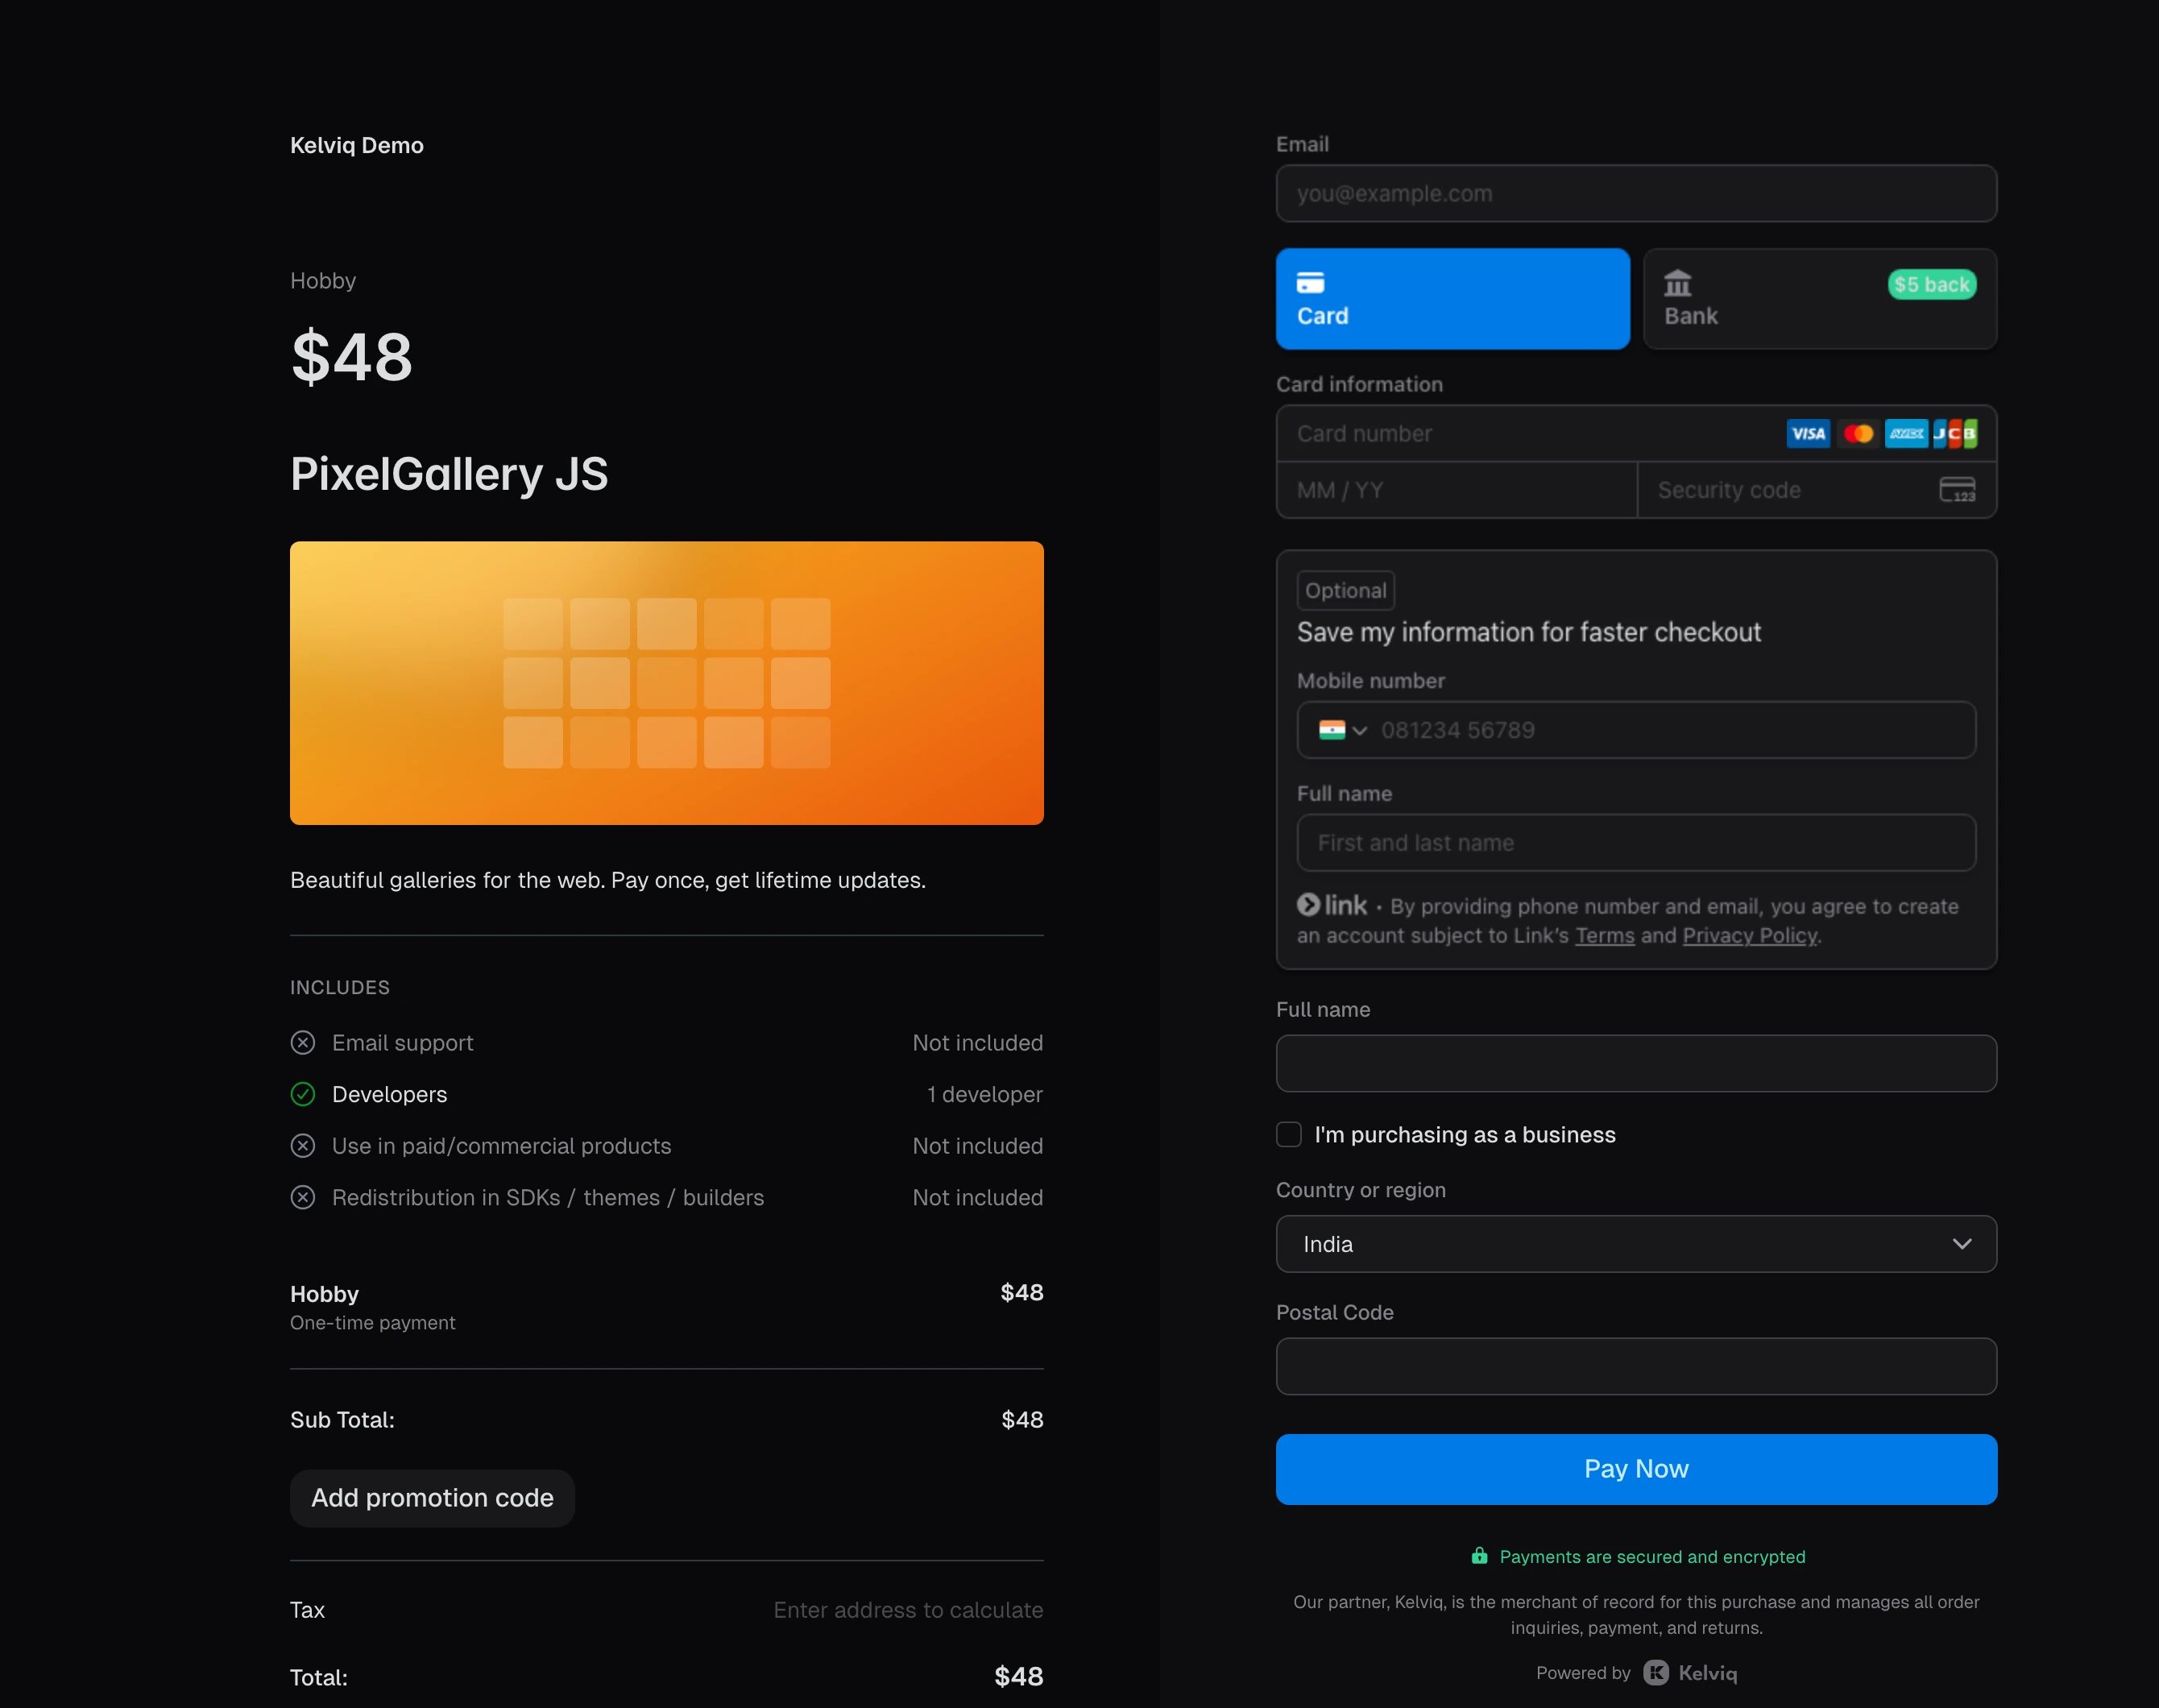Click the '1 developer' value
The image size is (2159, 1708).
[x=985, y=1094]
